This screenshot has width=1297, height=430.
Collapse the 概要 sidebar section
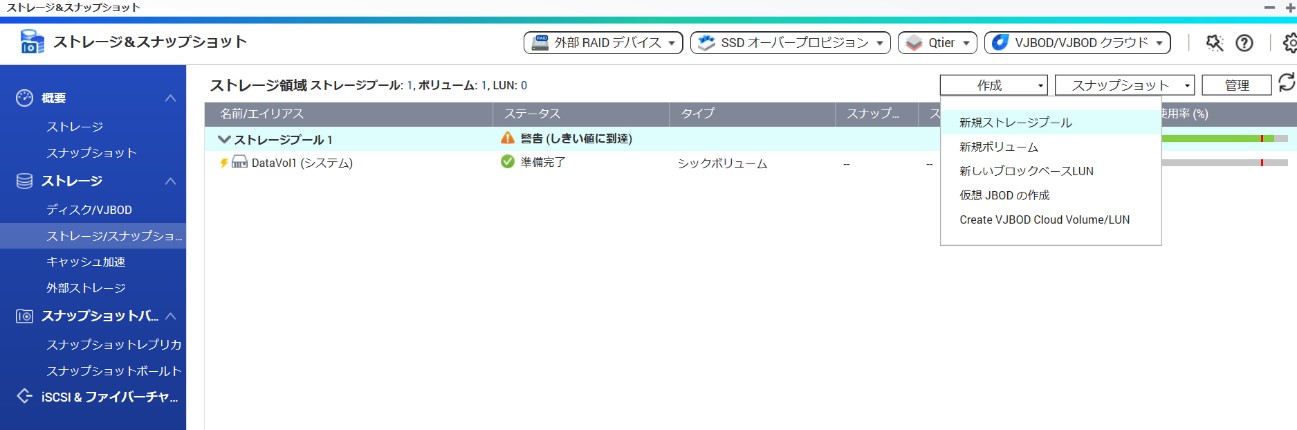click(x=171, y=98)
